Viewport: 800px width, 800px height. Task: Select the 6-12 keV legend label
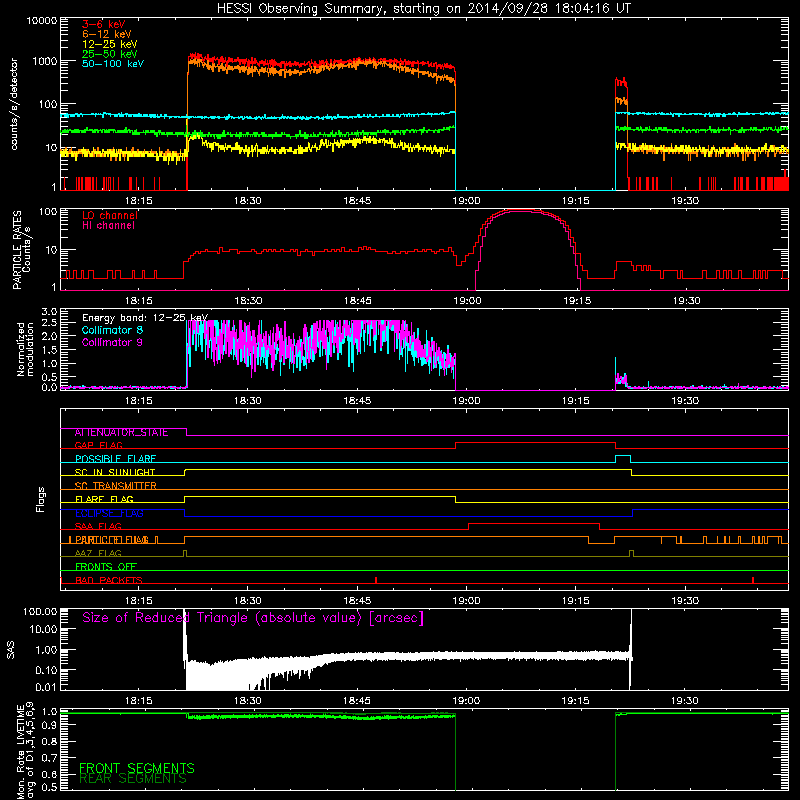tap(107, 34)
